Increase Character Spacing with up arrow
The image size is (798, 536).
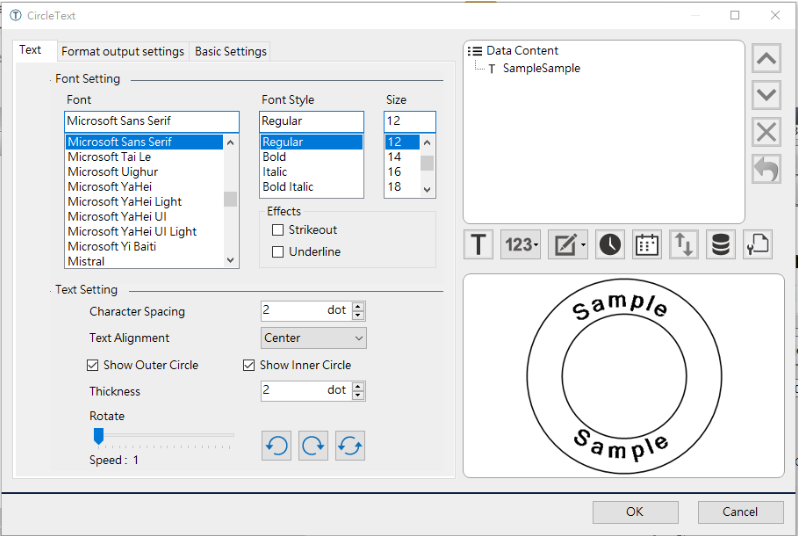point(358,306)
